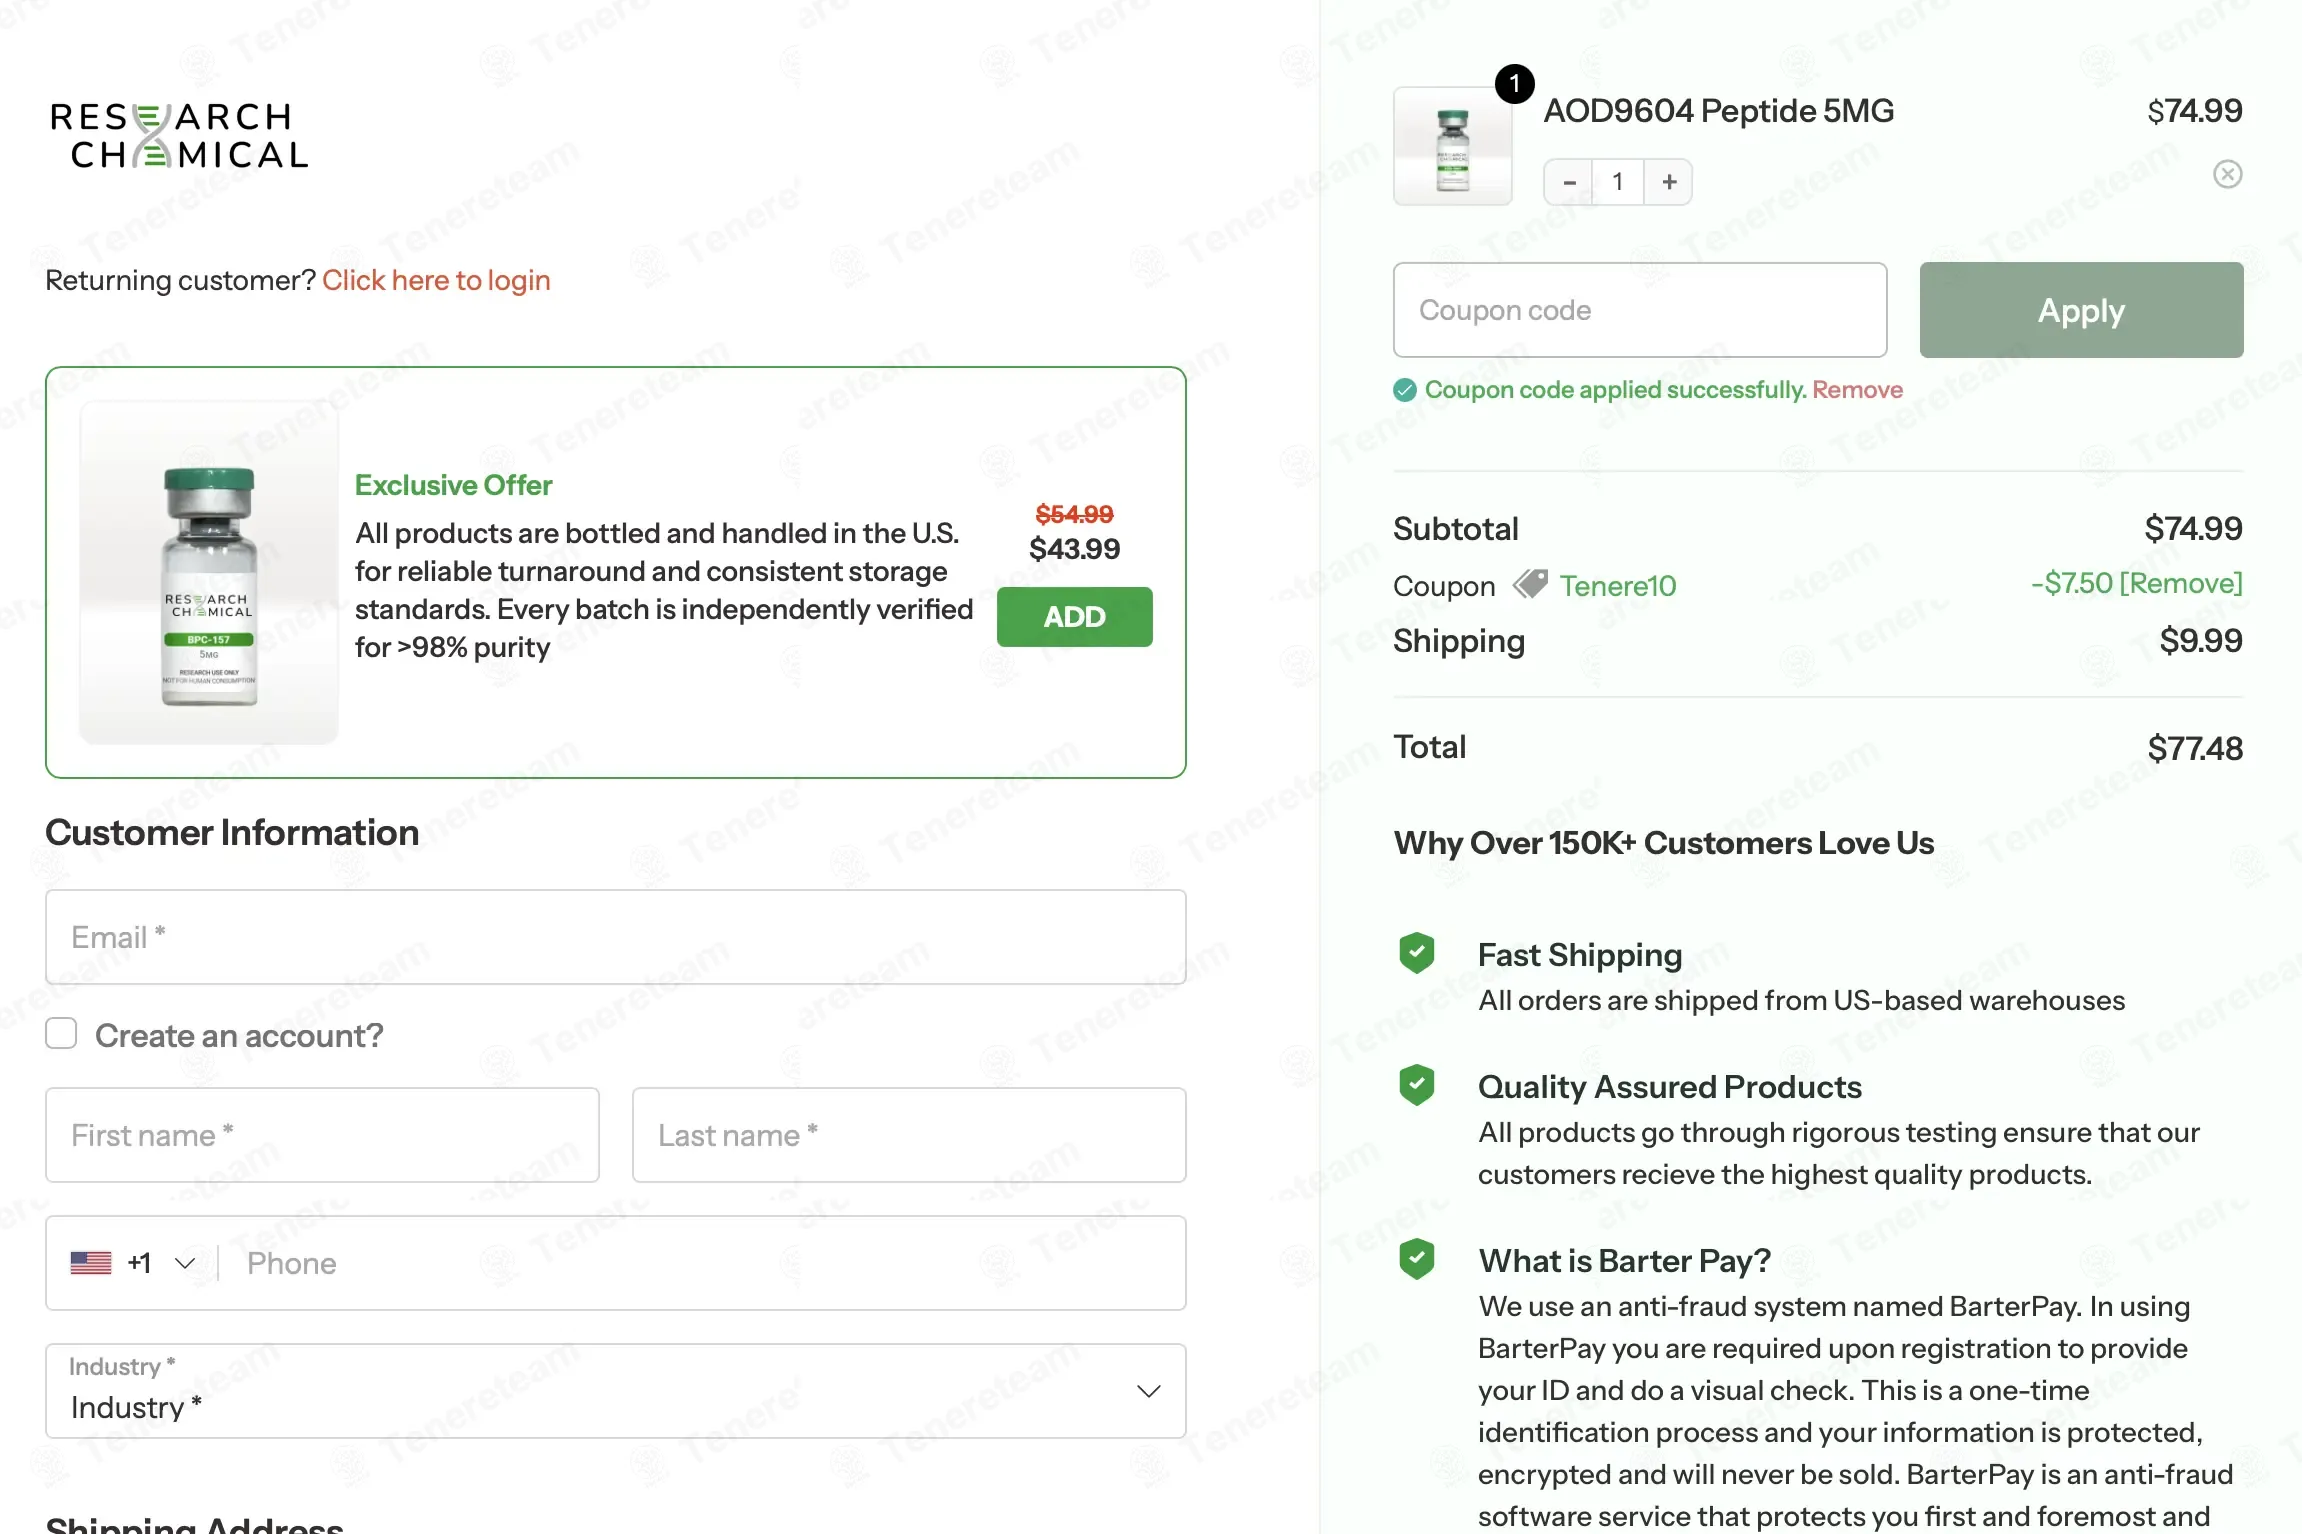Click the US flag icon in phone field
This screenshot has width=2302, height=1534.
[x=91, y=1263]
